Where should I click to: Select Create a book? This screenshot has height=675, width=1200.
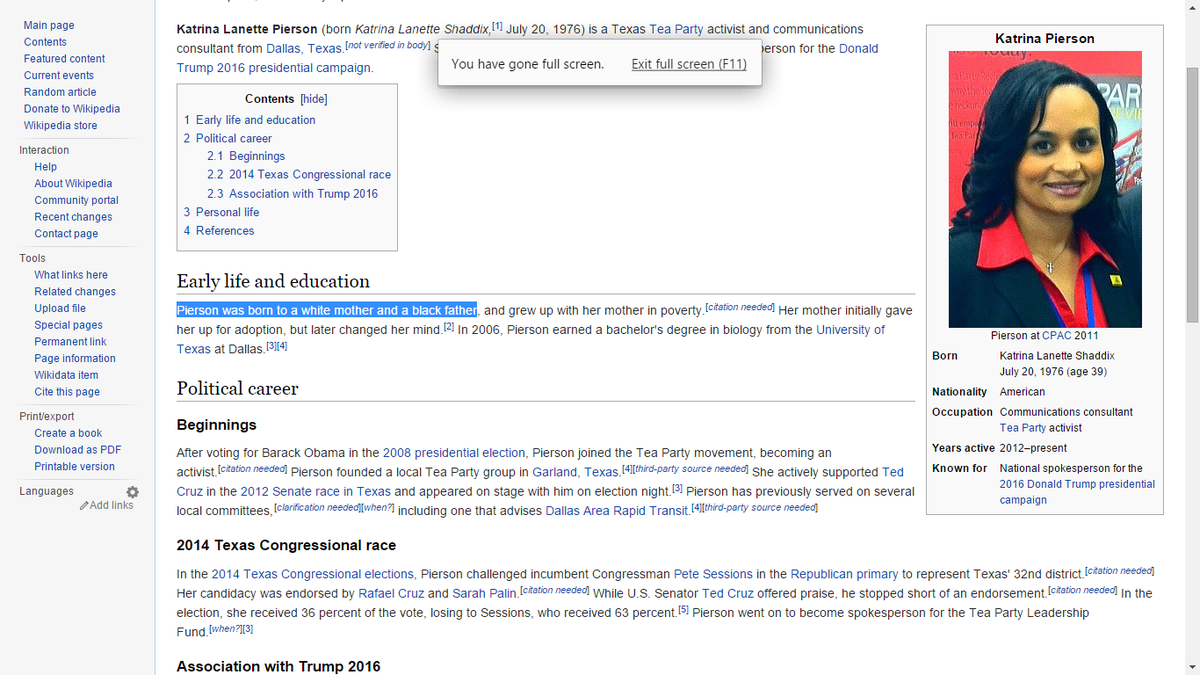pyautogui.click(x=68, y=433)
